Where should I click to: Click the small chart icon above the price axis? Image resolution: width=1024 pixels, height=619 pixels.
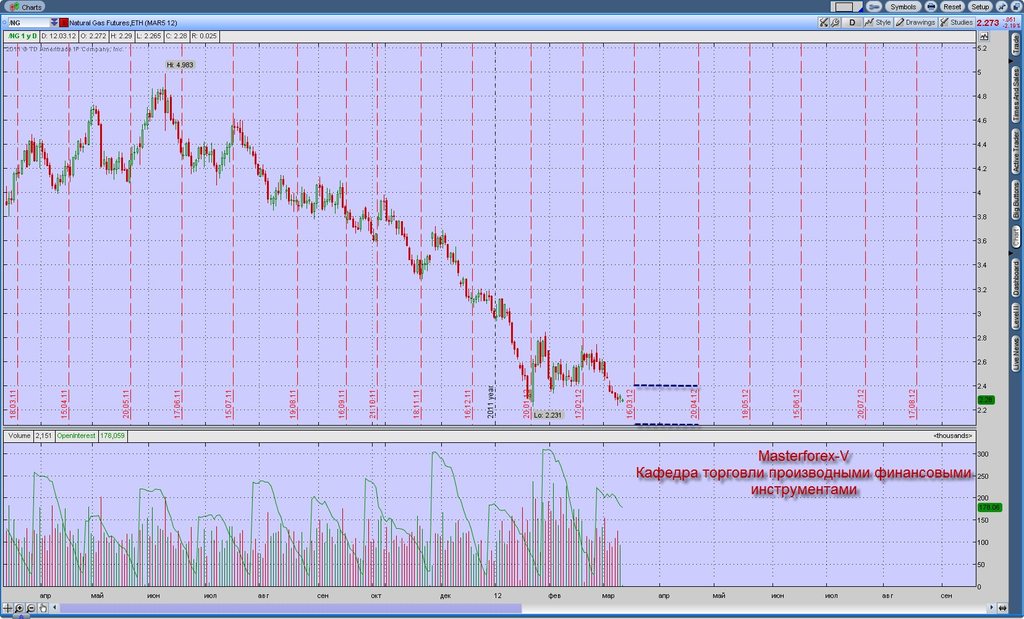click(984, 36)
